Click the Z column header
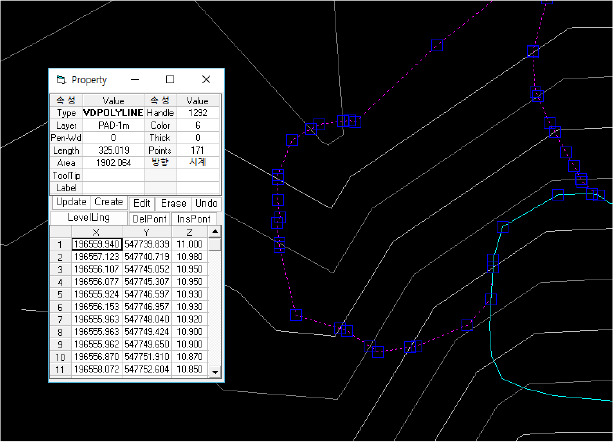613x442 pixels. point(190,232)
